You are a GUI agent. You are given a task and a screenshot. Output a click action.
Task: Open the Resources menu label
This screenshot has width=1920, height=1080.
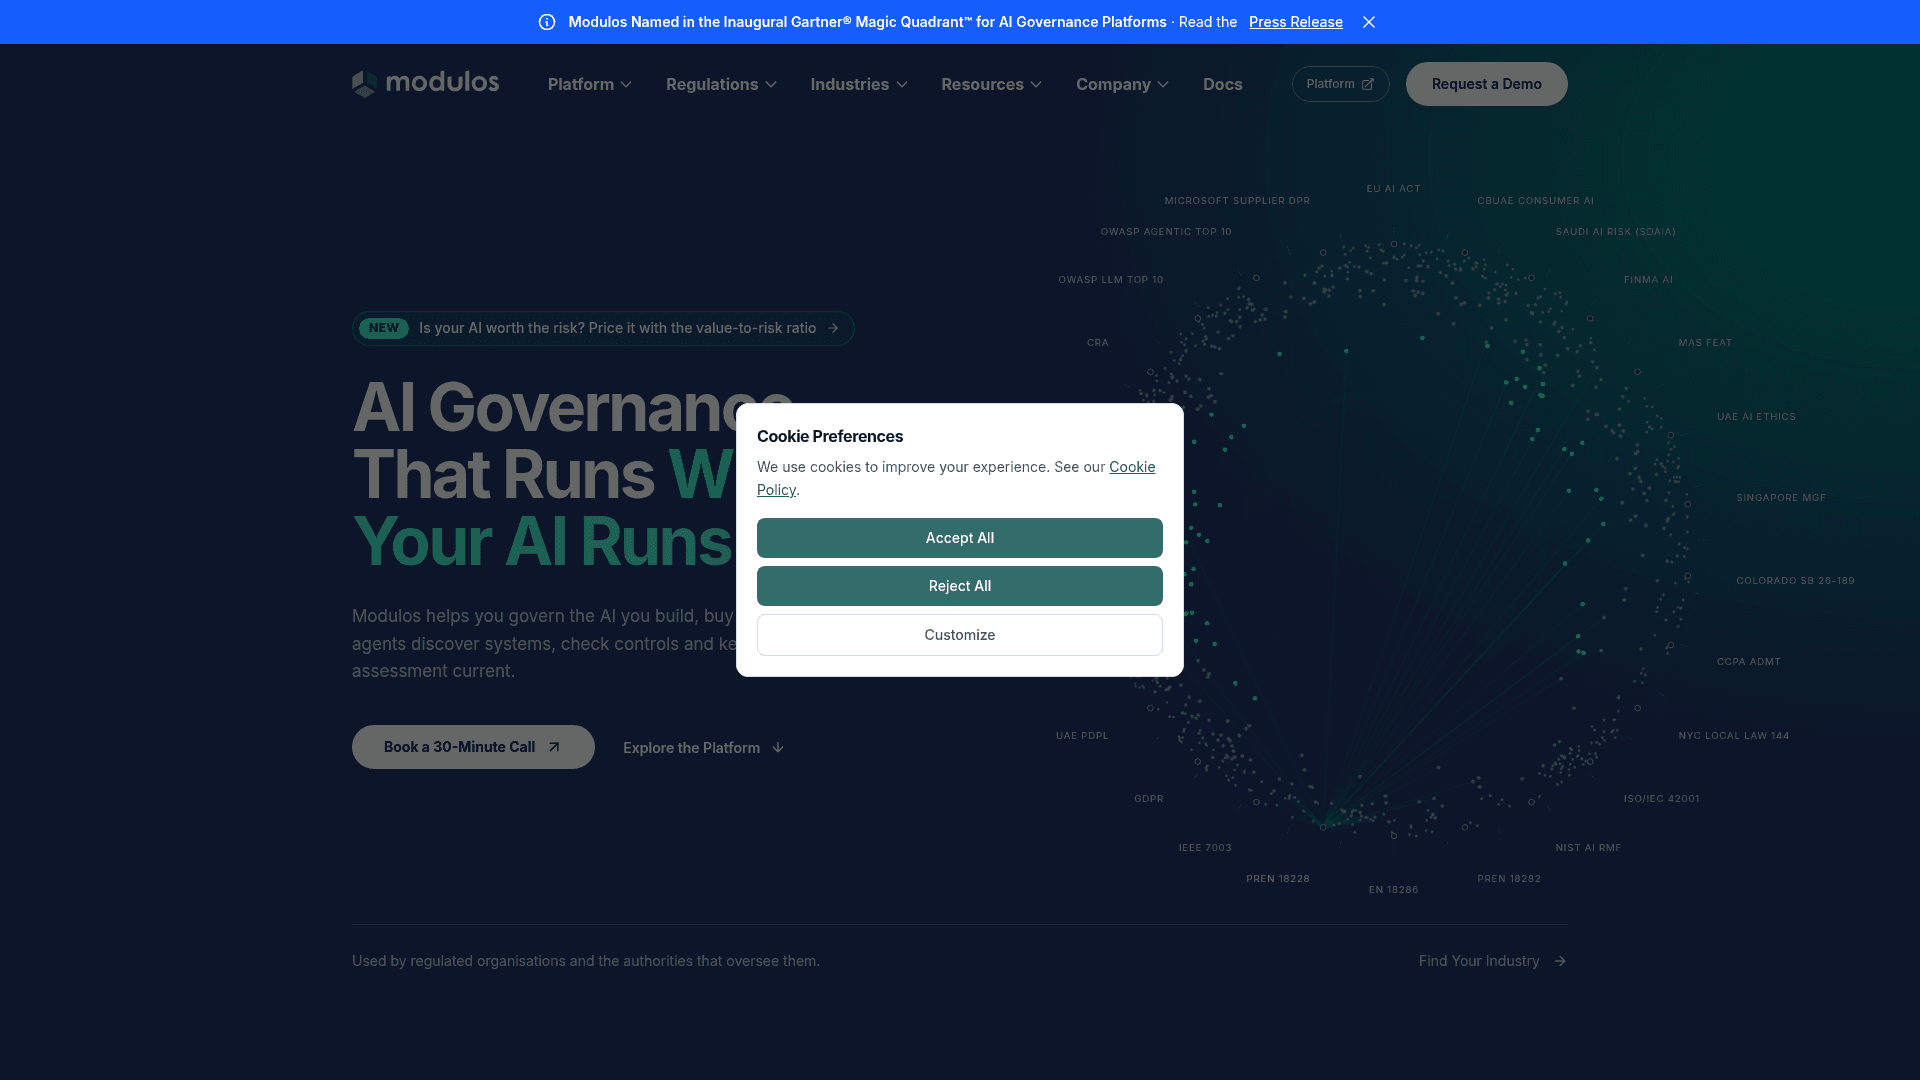pos(982,84)
